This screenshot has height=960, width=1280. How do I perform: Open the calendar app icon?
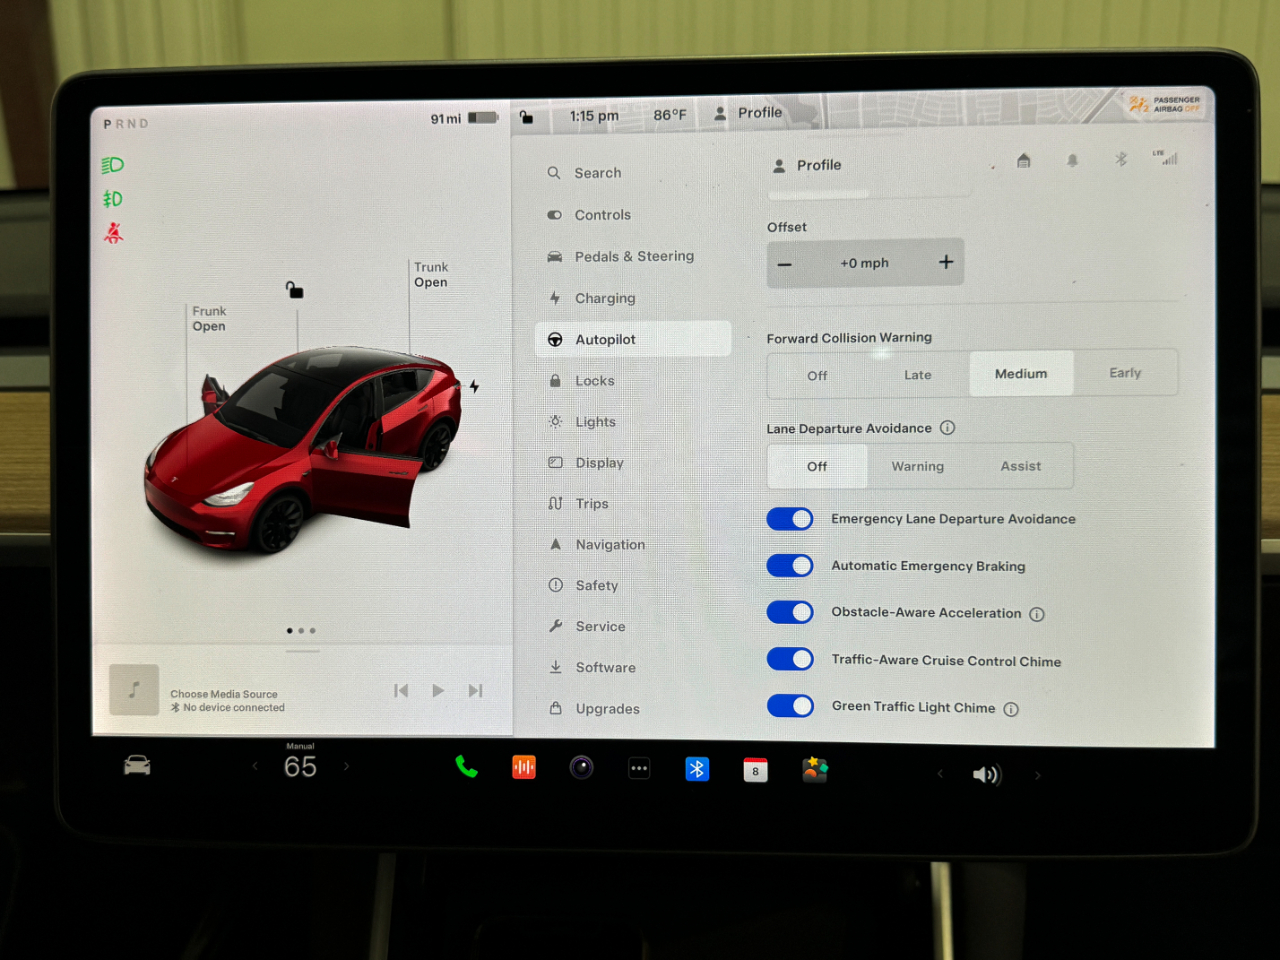[755, 770]
